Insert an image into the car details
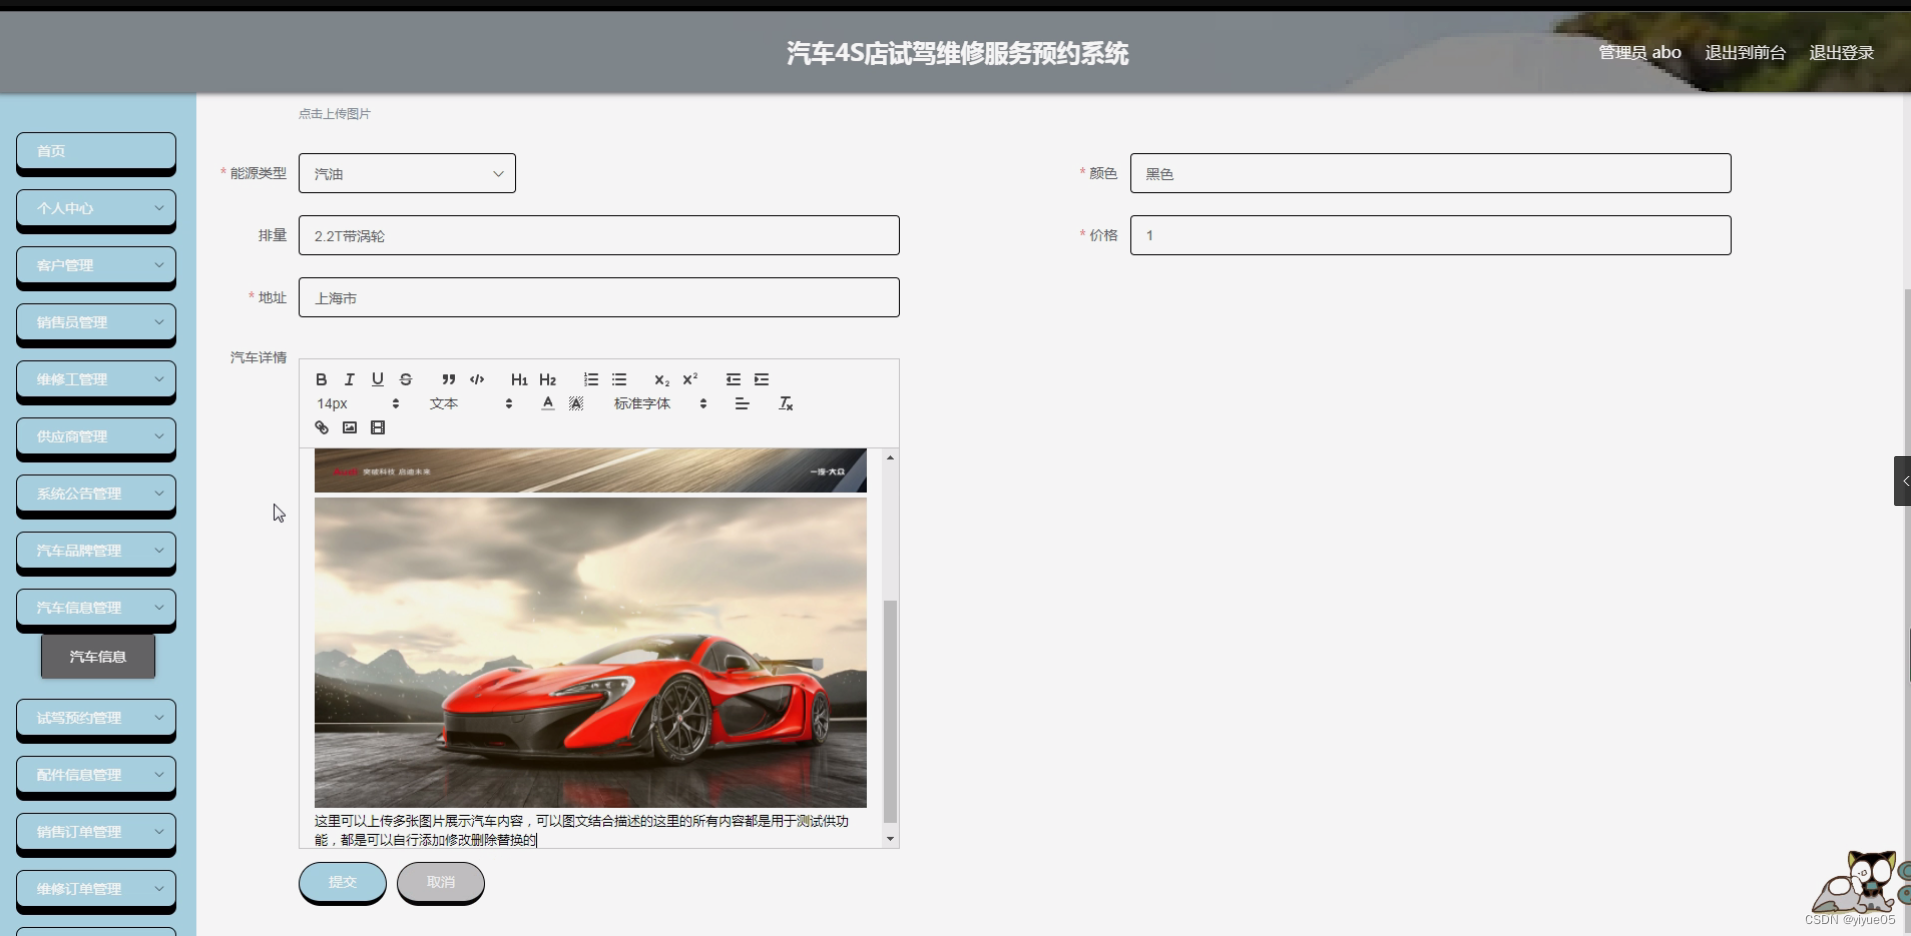This screenshot has height=936, width=1911. tap(349, 427)
